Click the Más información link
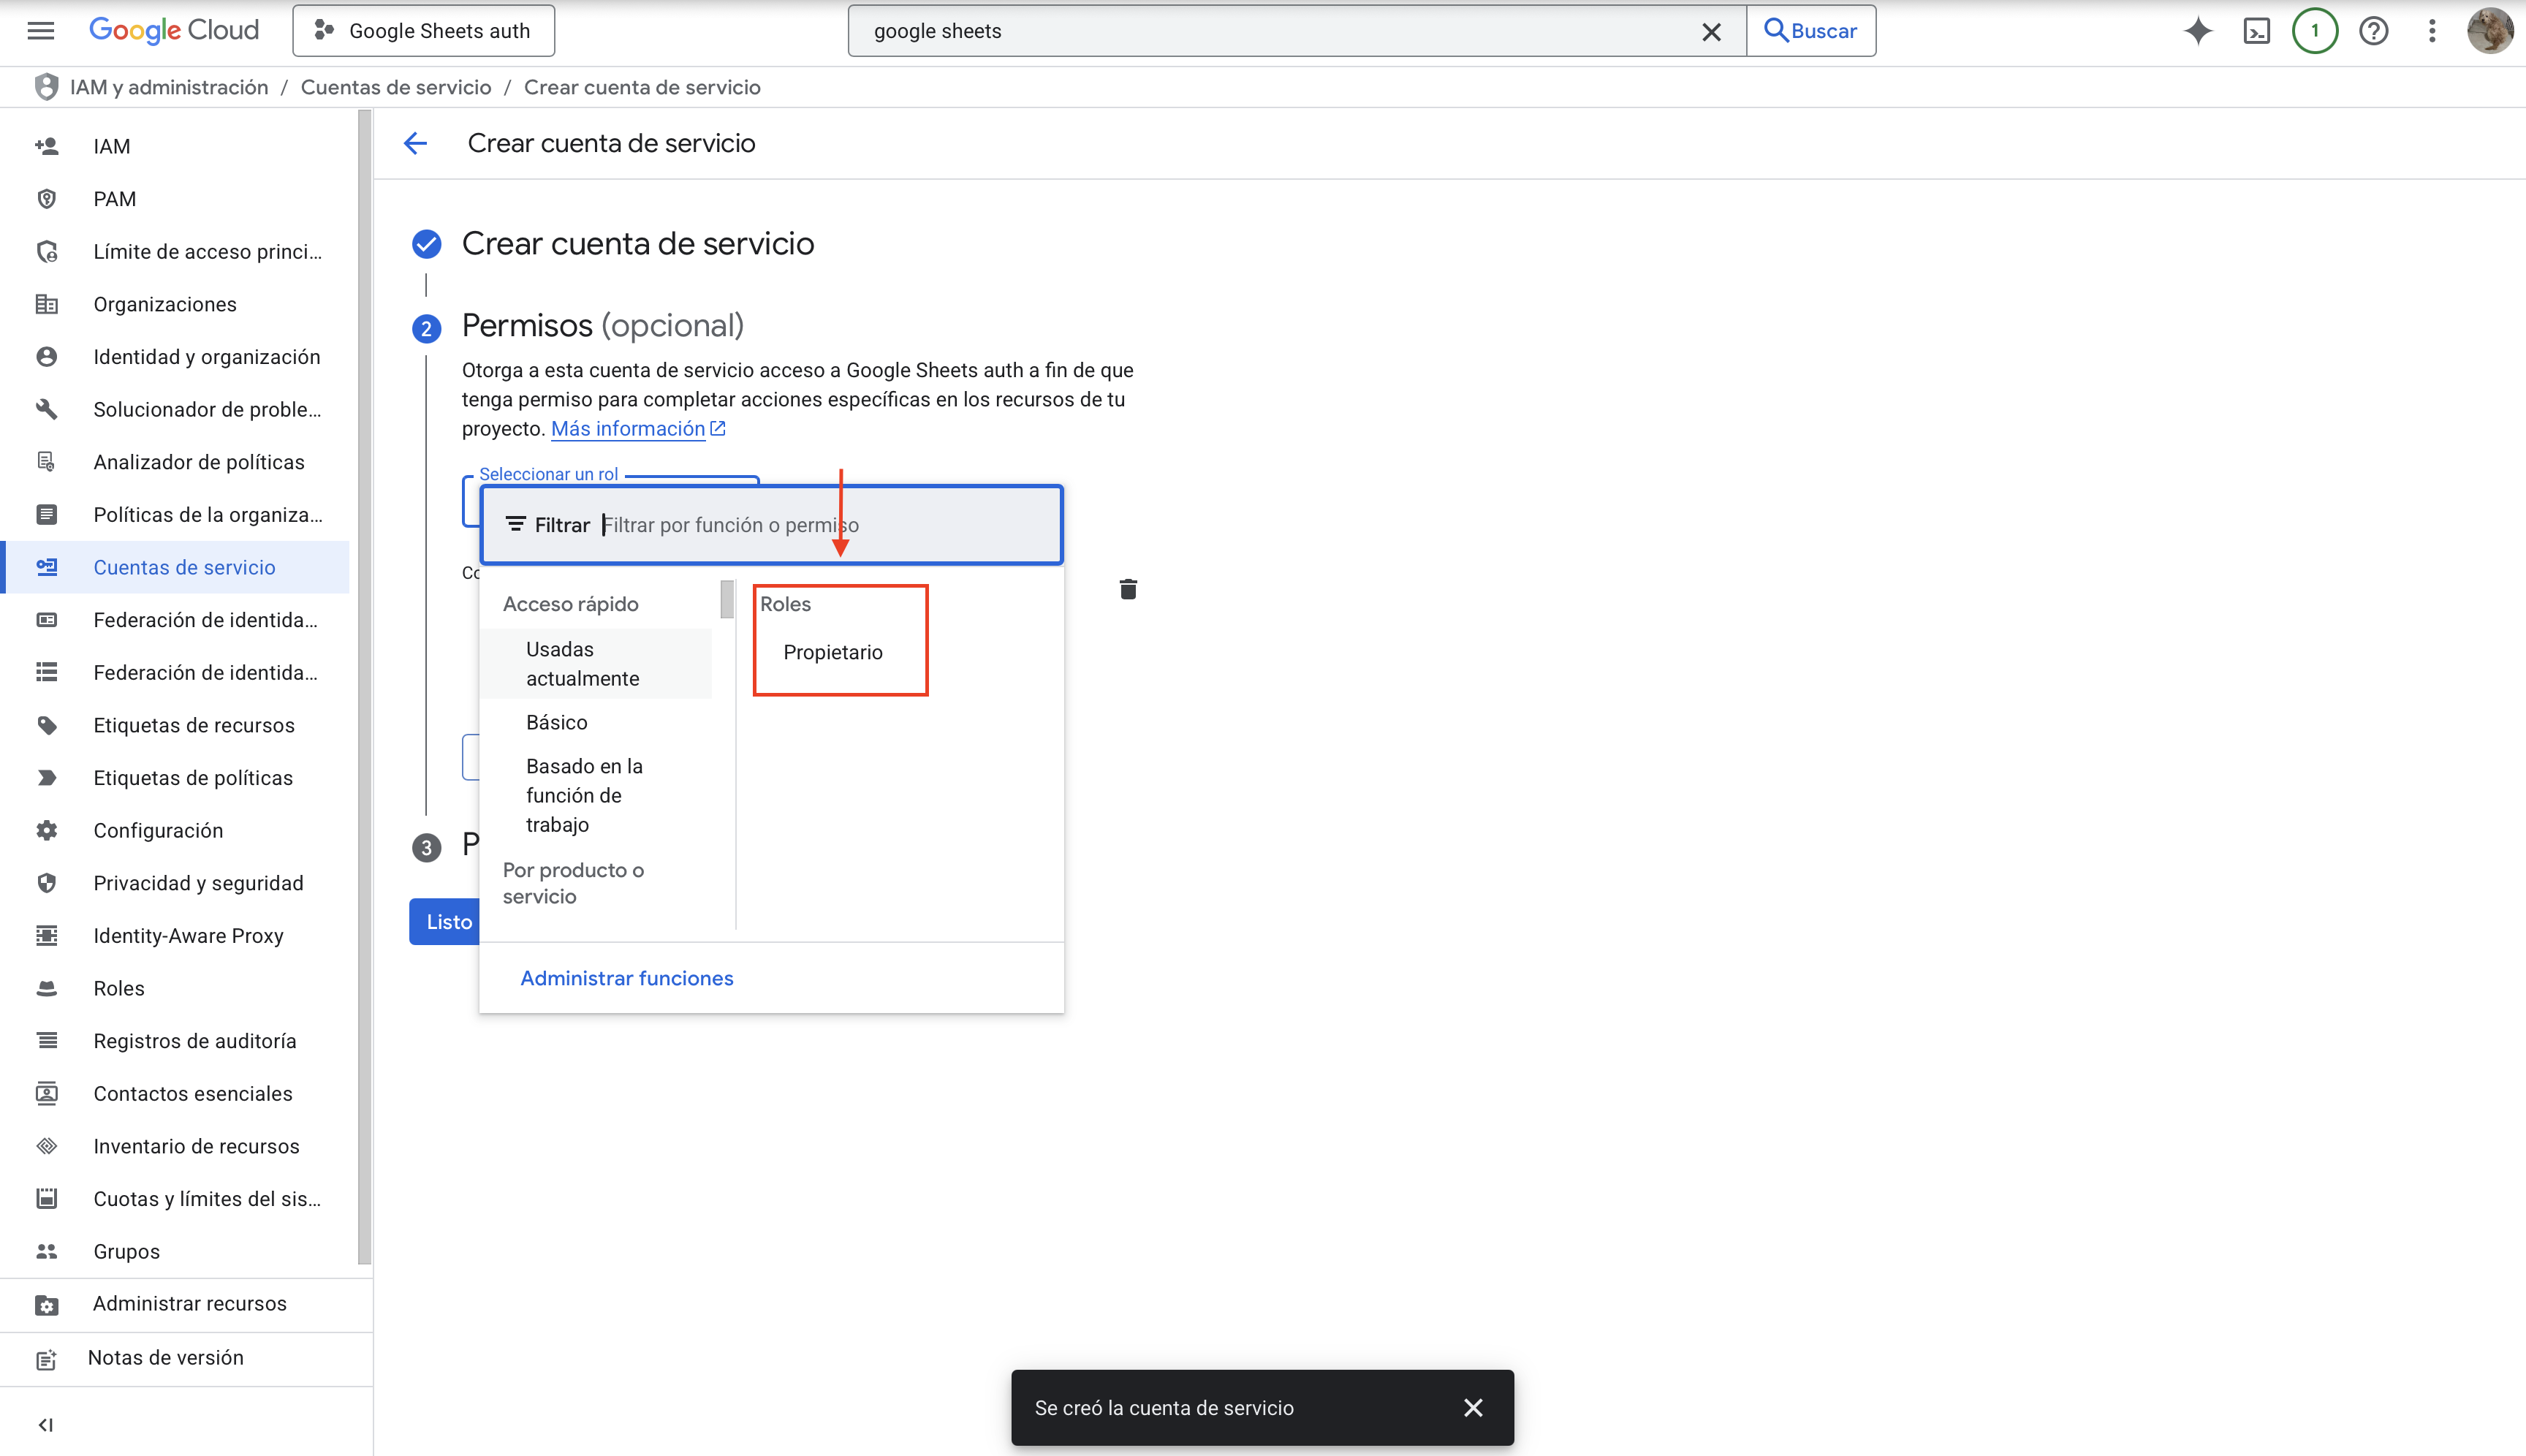 coord(628,428)
